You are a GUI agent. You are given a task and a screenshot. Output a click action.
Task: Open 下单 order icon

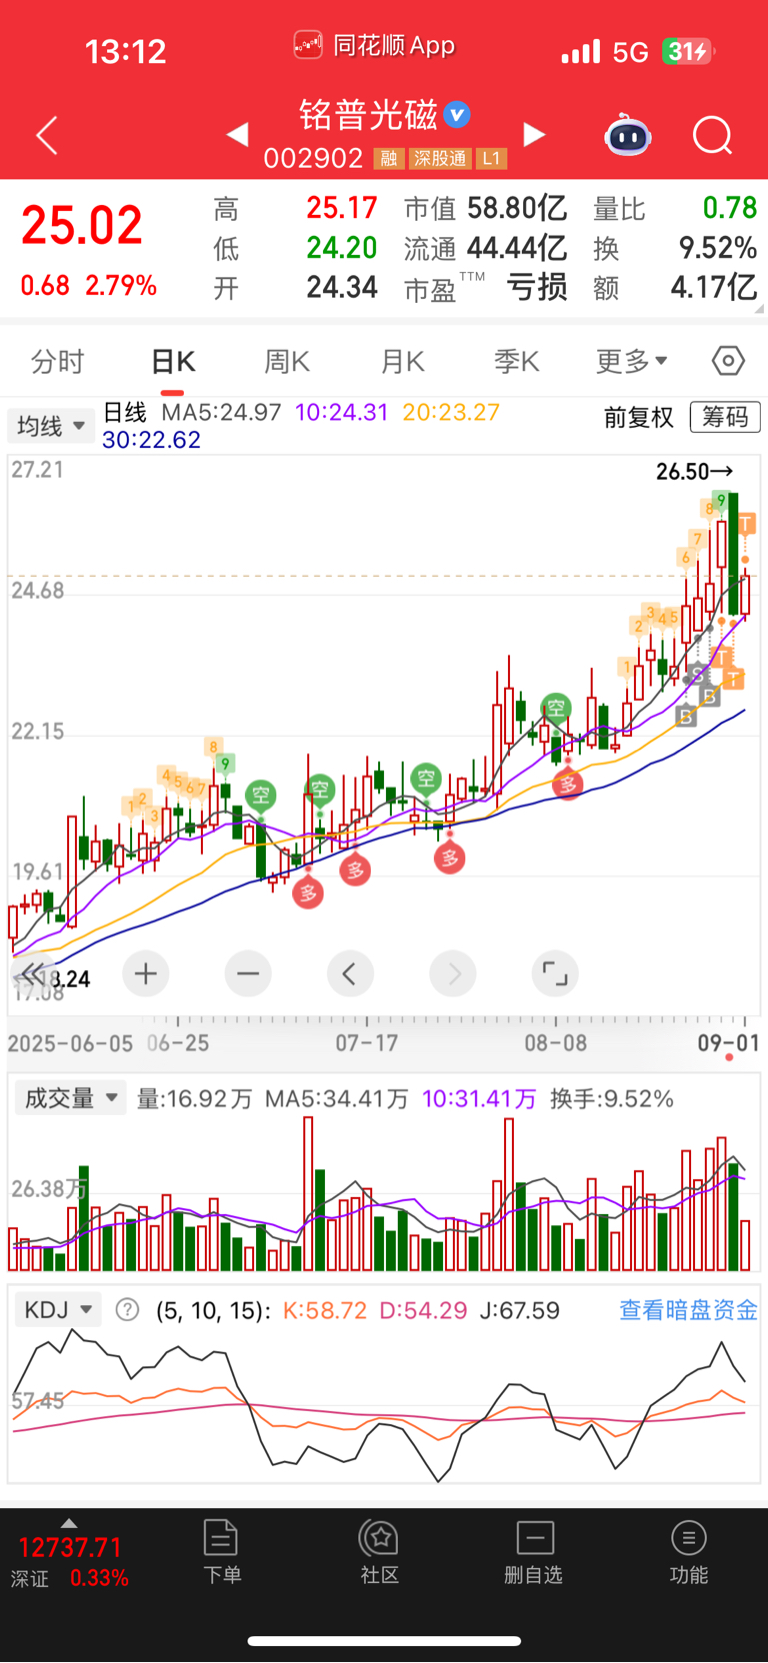[221, 1551]
